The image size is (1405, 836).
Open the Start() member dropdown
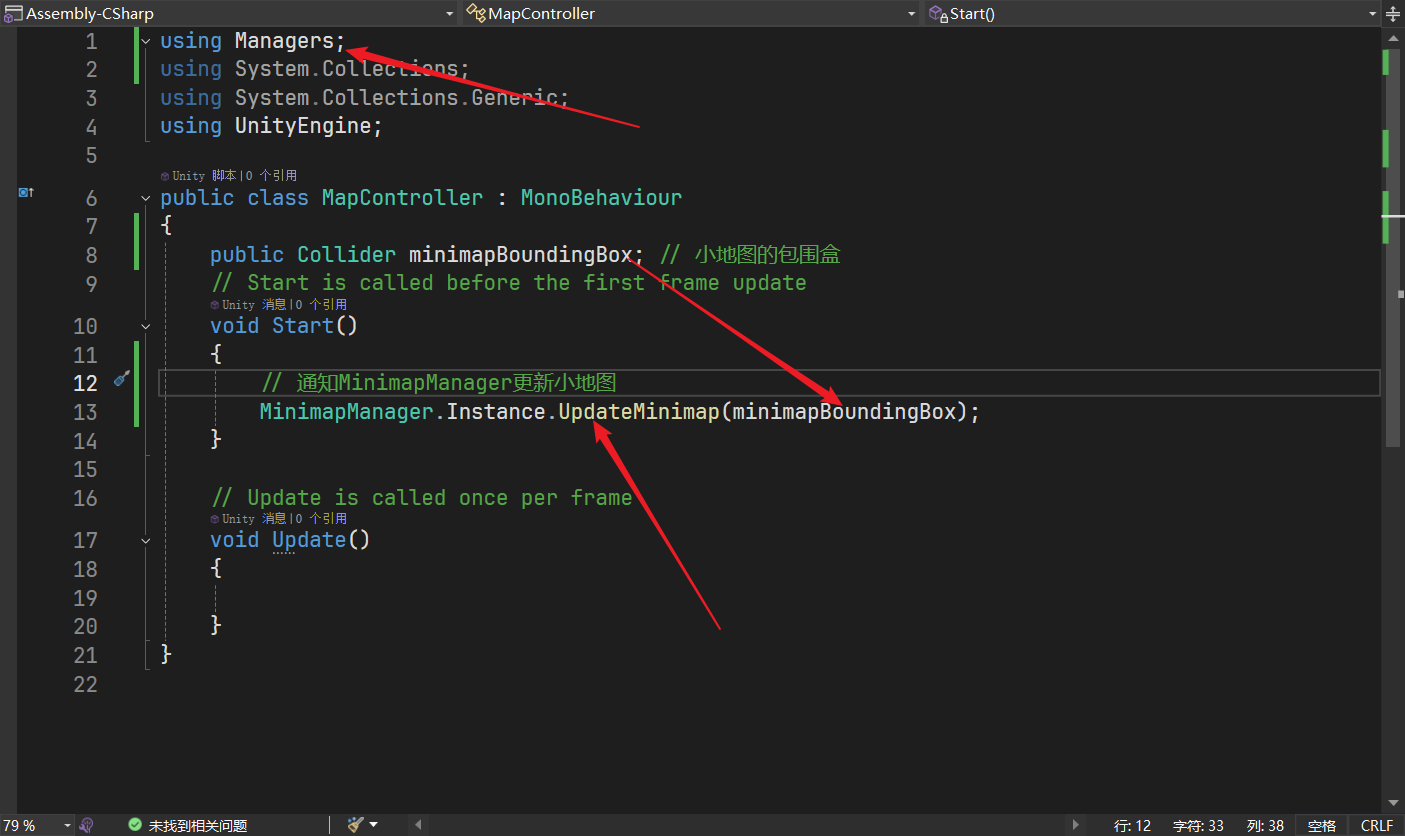pyautogui.click(x=1372, y=14)
